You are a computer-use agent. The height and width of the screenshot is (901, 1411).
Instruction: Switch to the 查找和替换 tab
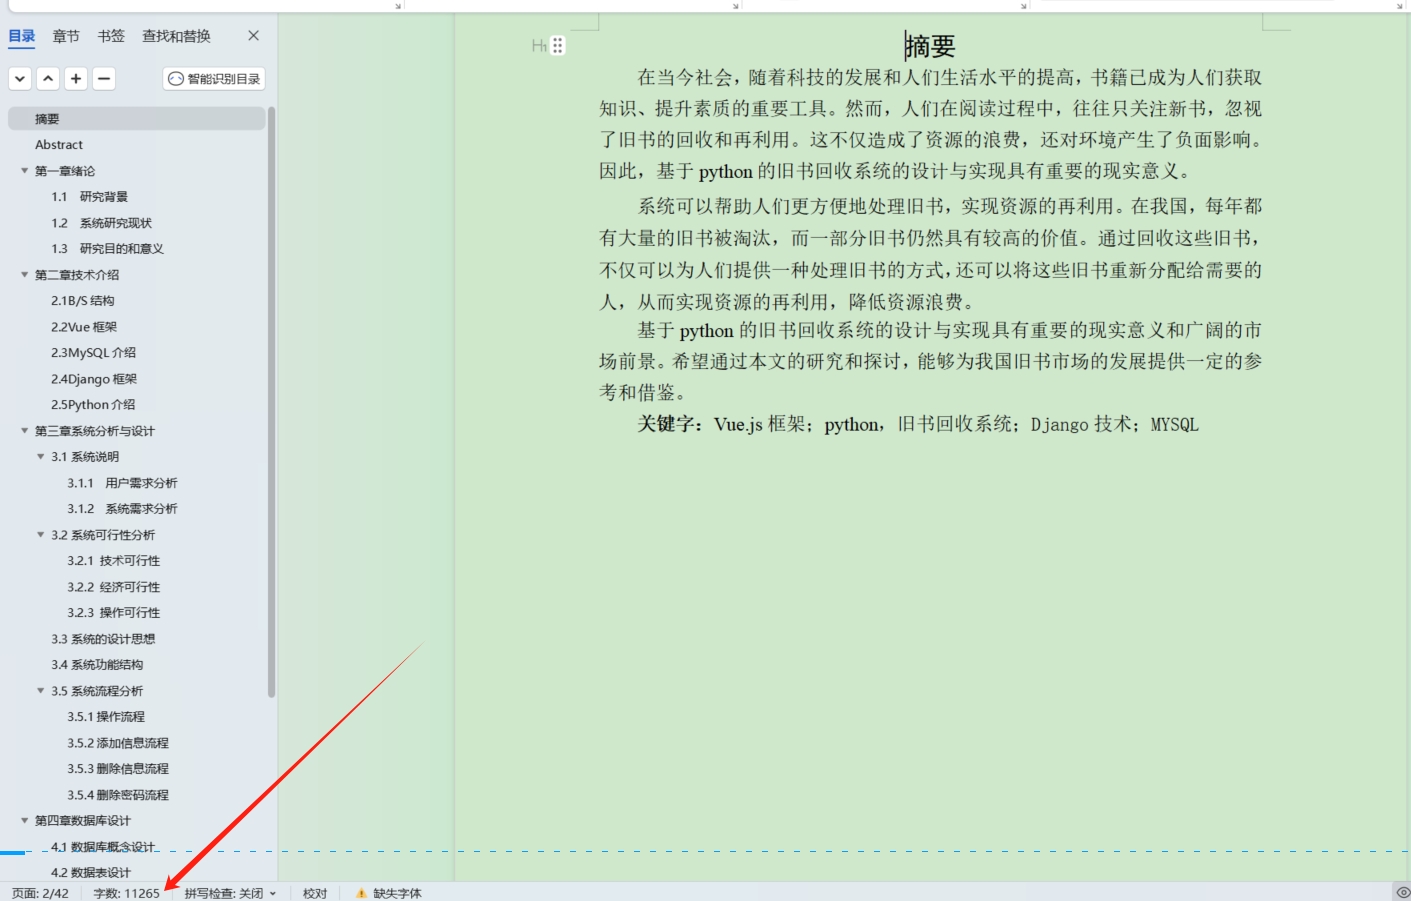coord(176,36)
